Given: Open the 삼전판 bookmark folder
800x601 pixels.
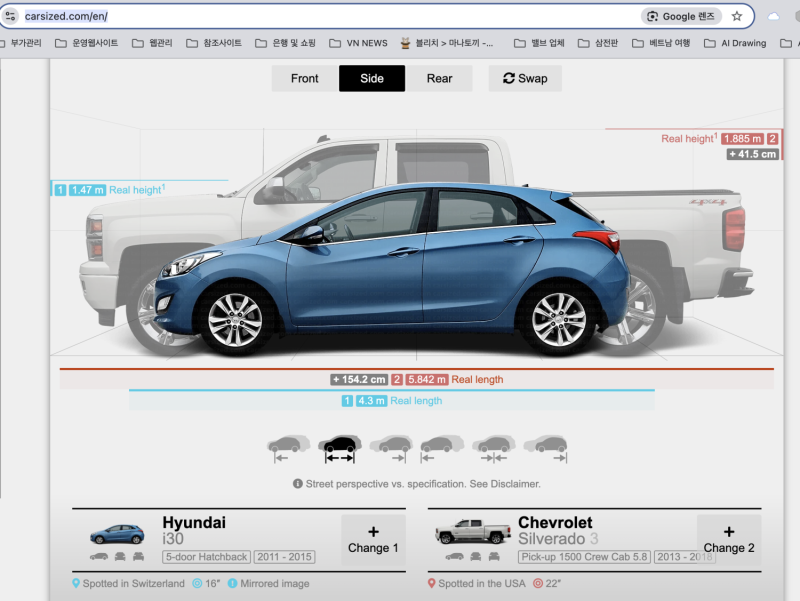Looking at the screenshot, I should tap(598, 43).
